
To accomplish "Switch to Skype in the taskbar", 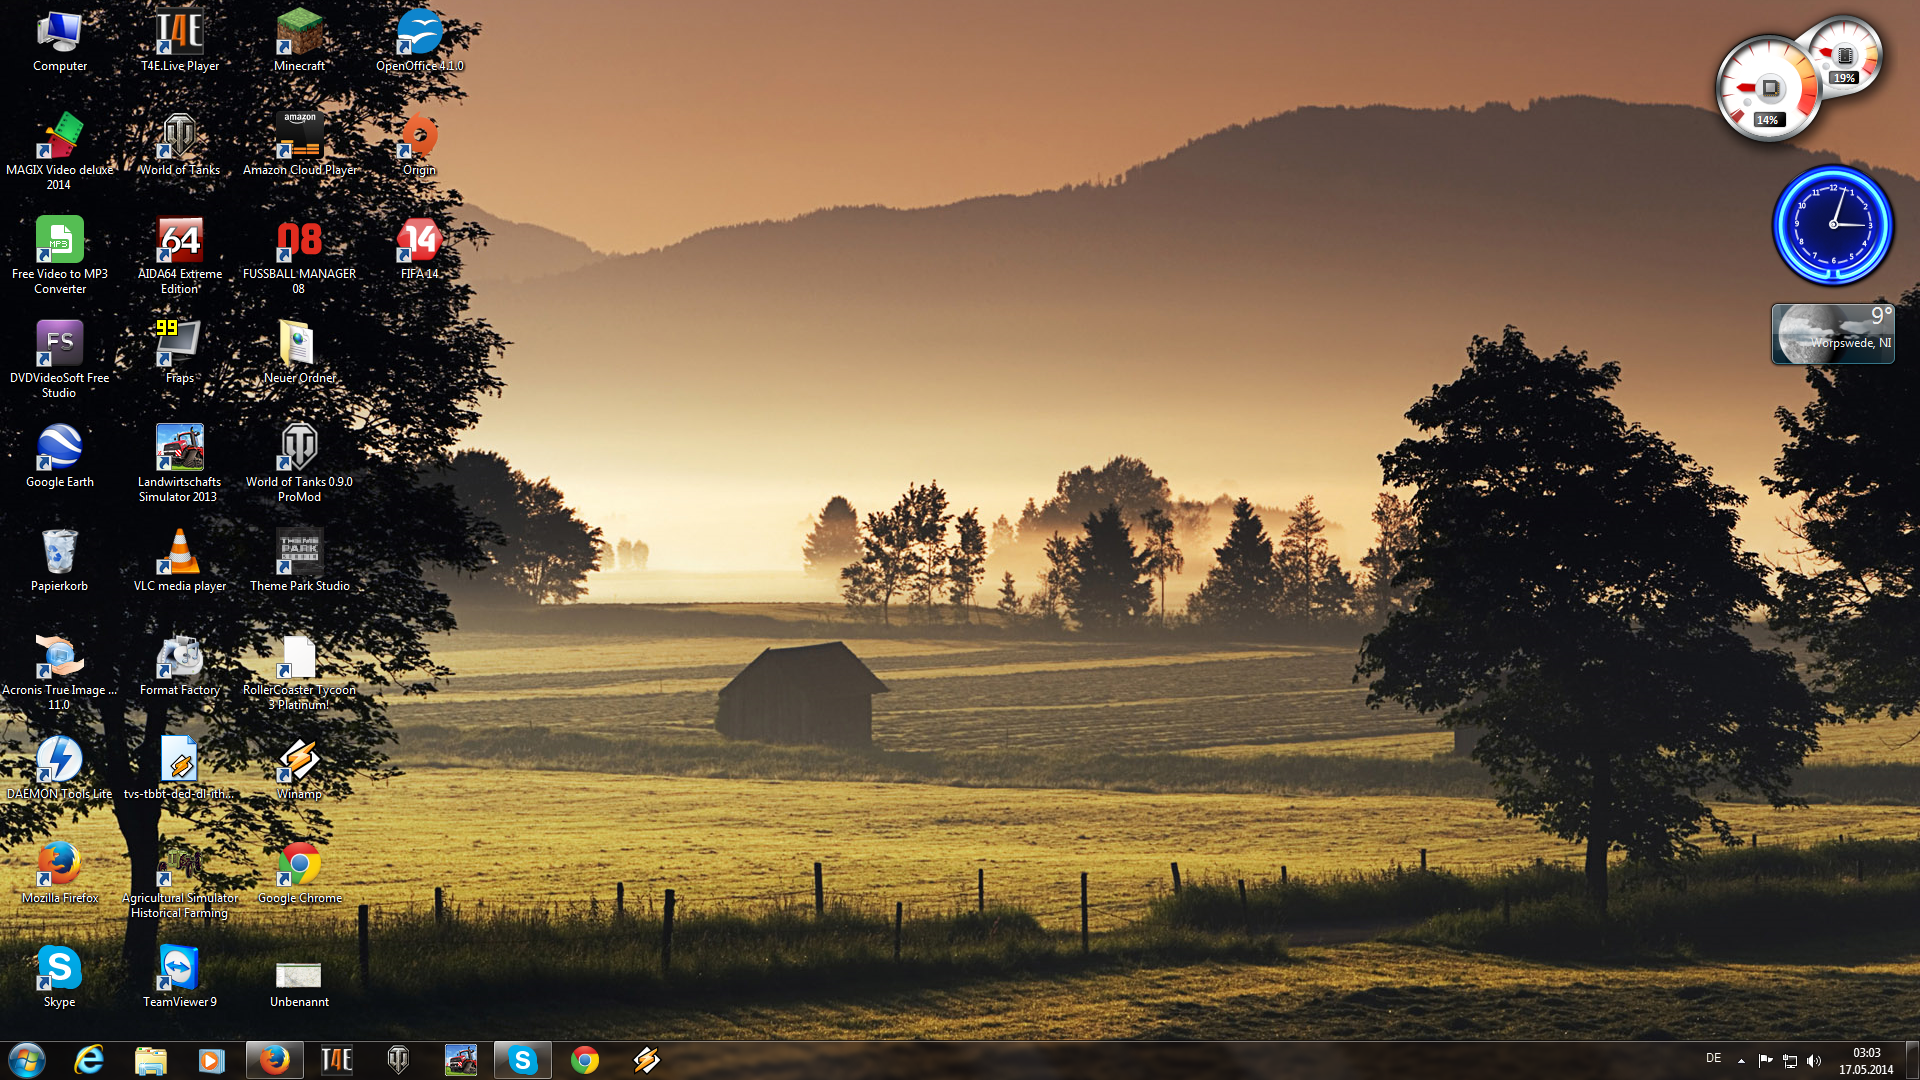I will tap(522, 1060).
